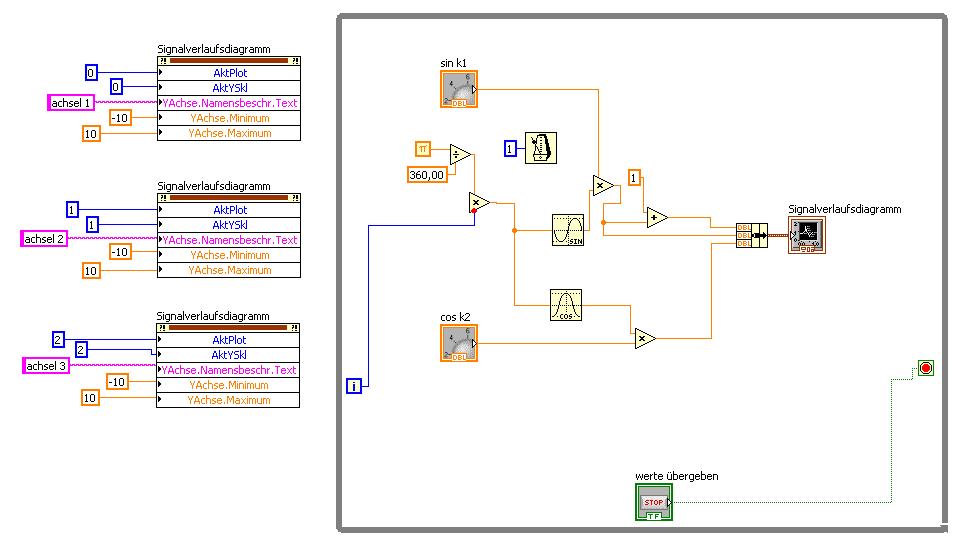
Task: Click YAchse.Namensbeschr.Text in first property node
Action: (229, 103)
